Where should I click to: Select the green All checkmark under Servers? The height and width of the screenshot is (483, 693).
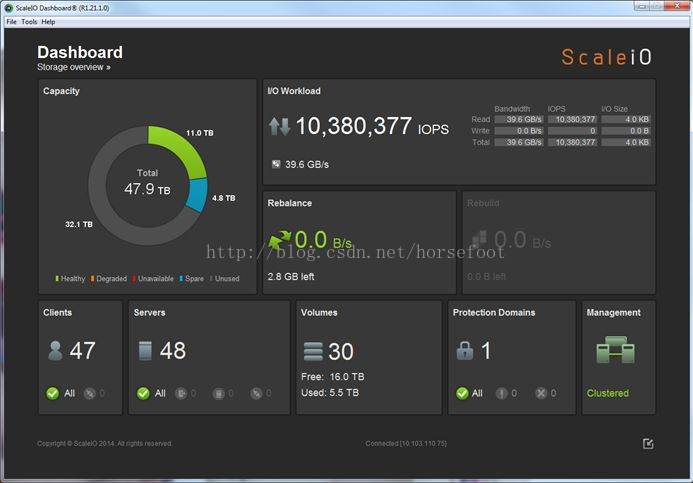143,393
